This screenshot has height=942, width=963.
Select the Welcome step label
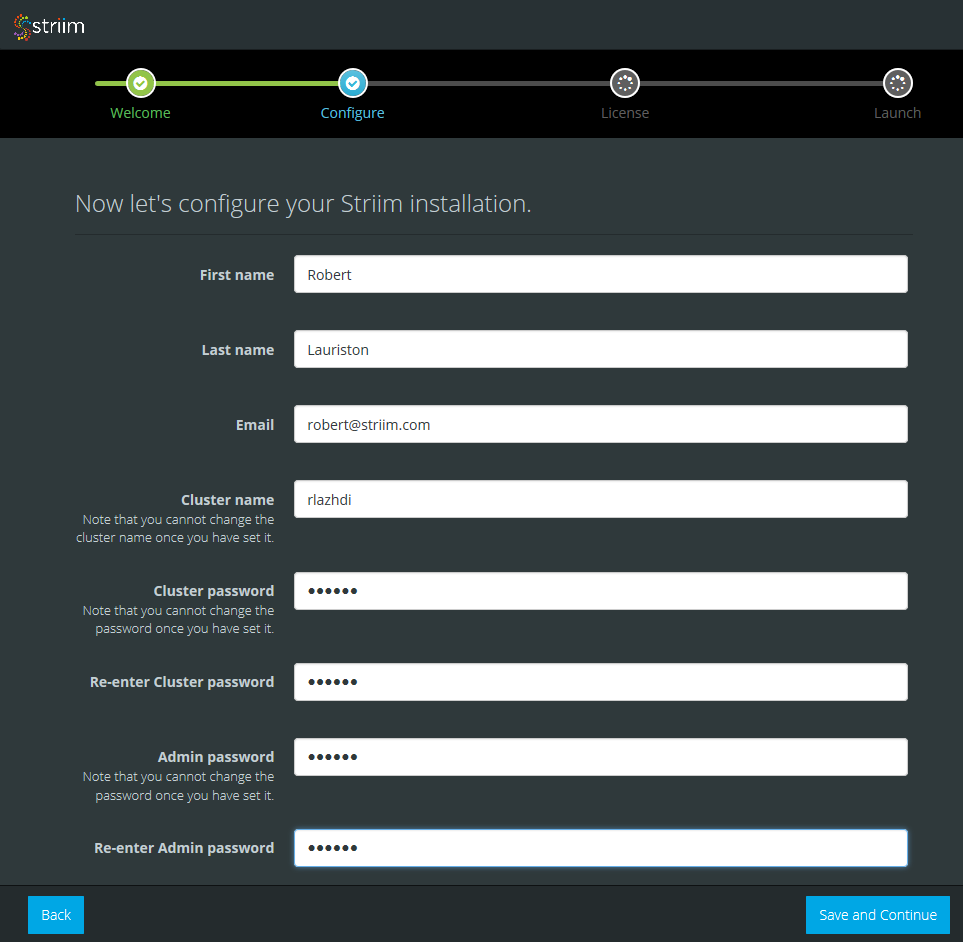[140, 113]
